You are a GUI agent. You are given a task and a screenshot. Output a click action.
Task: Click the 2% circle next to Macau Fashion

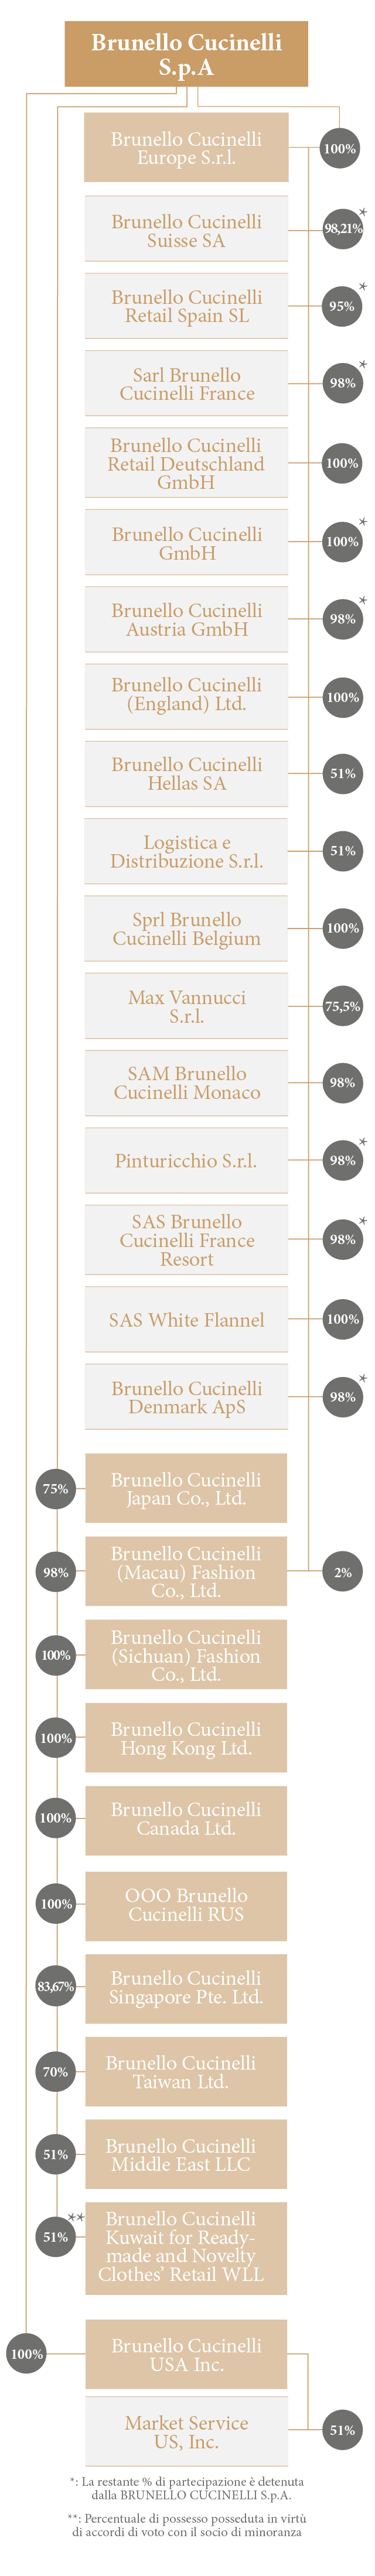click(342, 1572)
